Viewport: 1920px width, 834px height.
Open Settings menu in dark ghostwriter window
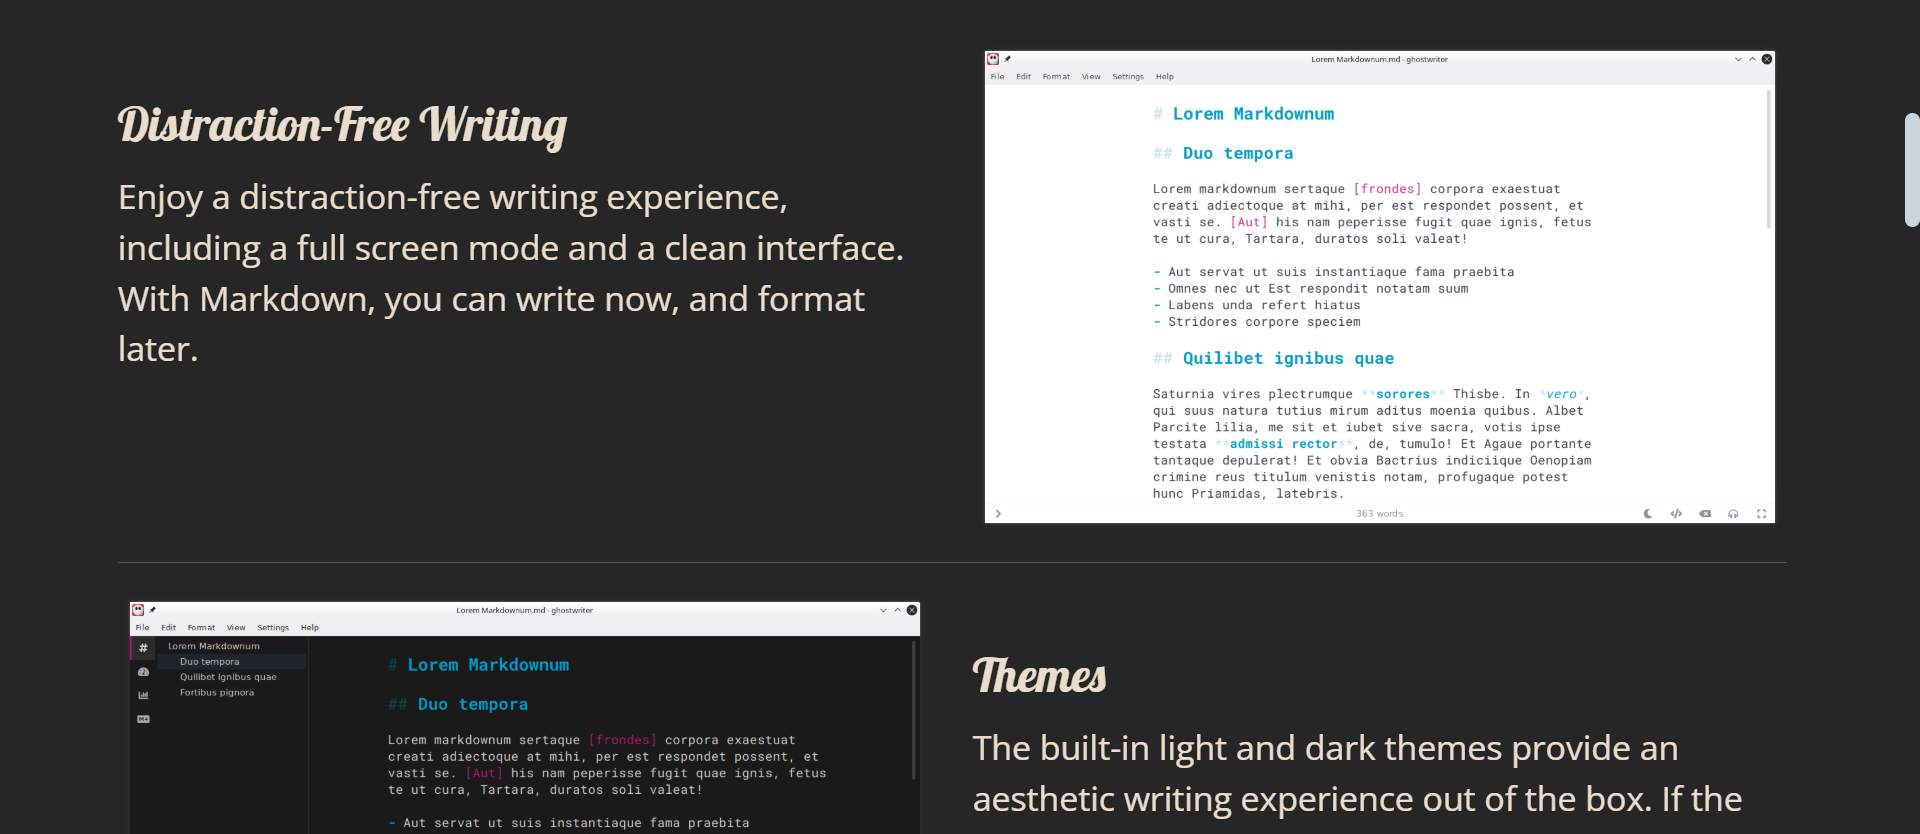(273, 627)
